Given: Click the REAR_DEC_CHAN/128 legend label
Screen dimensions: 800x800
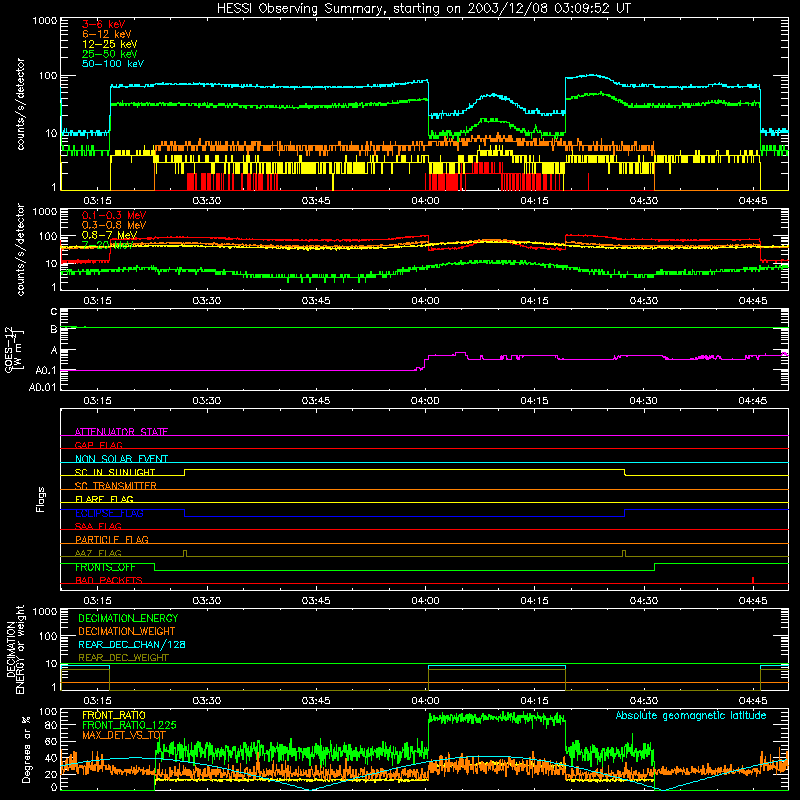Looking at the screenshot, I should [x=132, y=644].
